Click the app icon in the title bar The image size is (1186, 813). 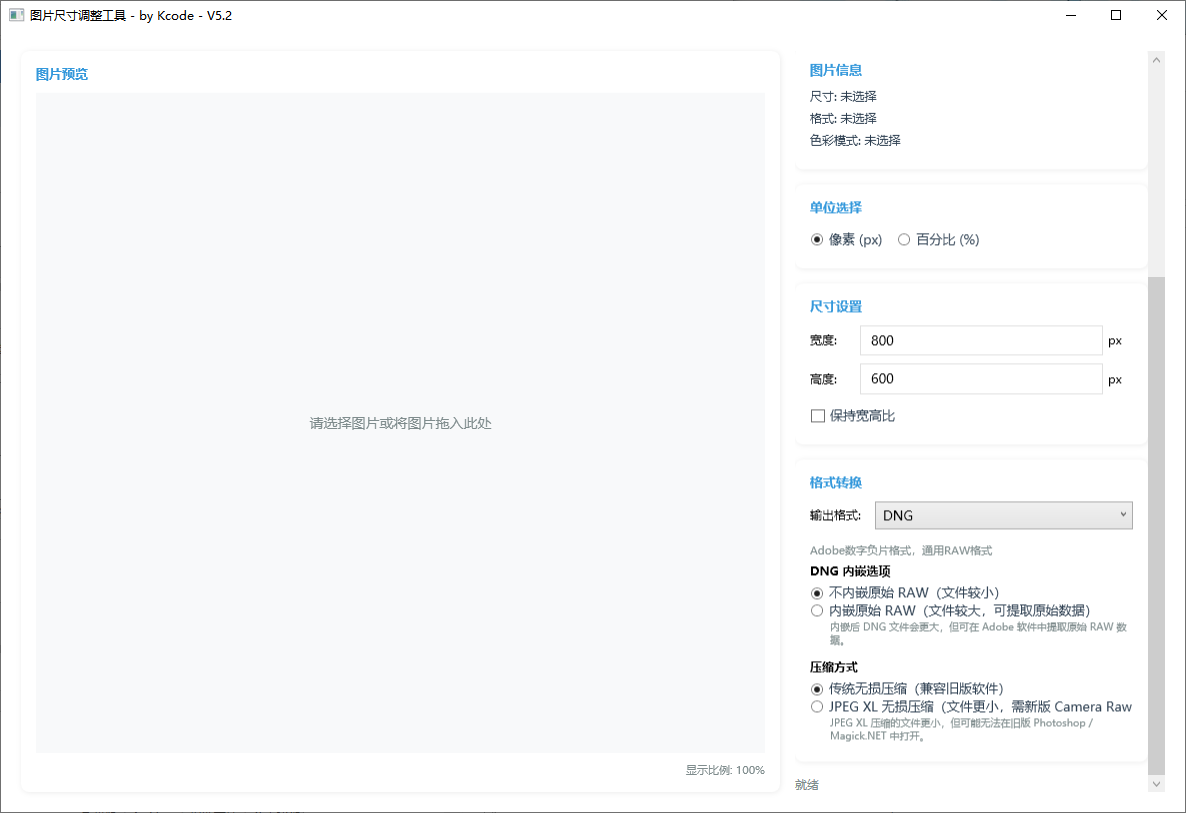click(16, 15)
